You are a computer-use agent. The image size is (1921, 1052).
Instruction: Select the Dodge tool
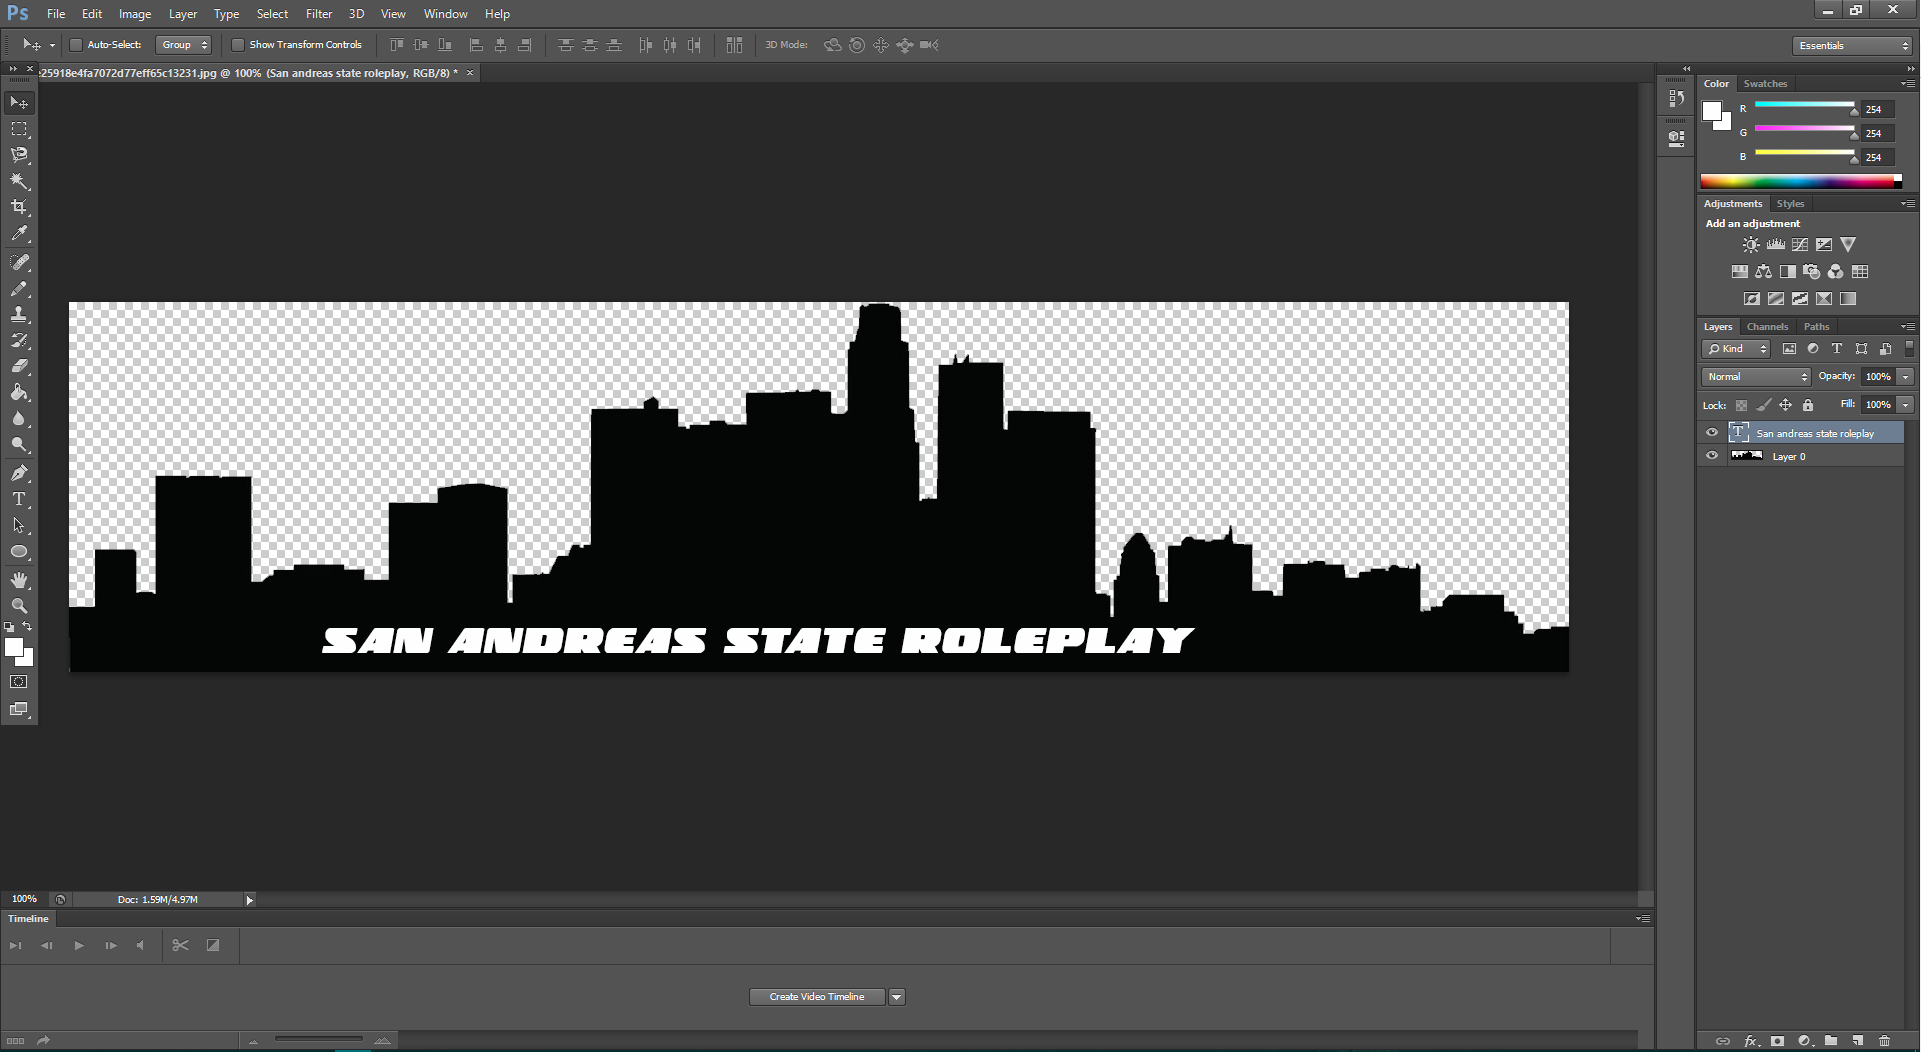[19, 444]
